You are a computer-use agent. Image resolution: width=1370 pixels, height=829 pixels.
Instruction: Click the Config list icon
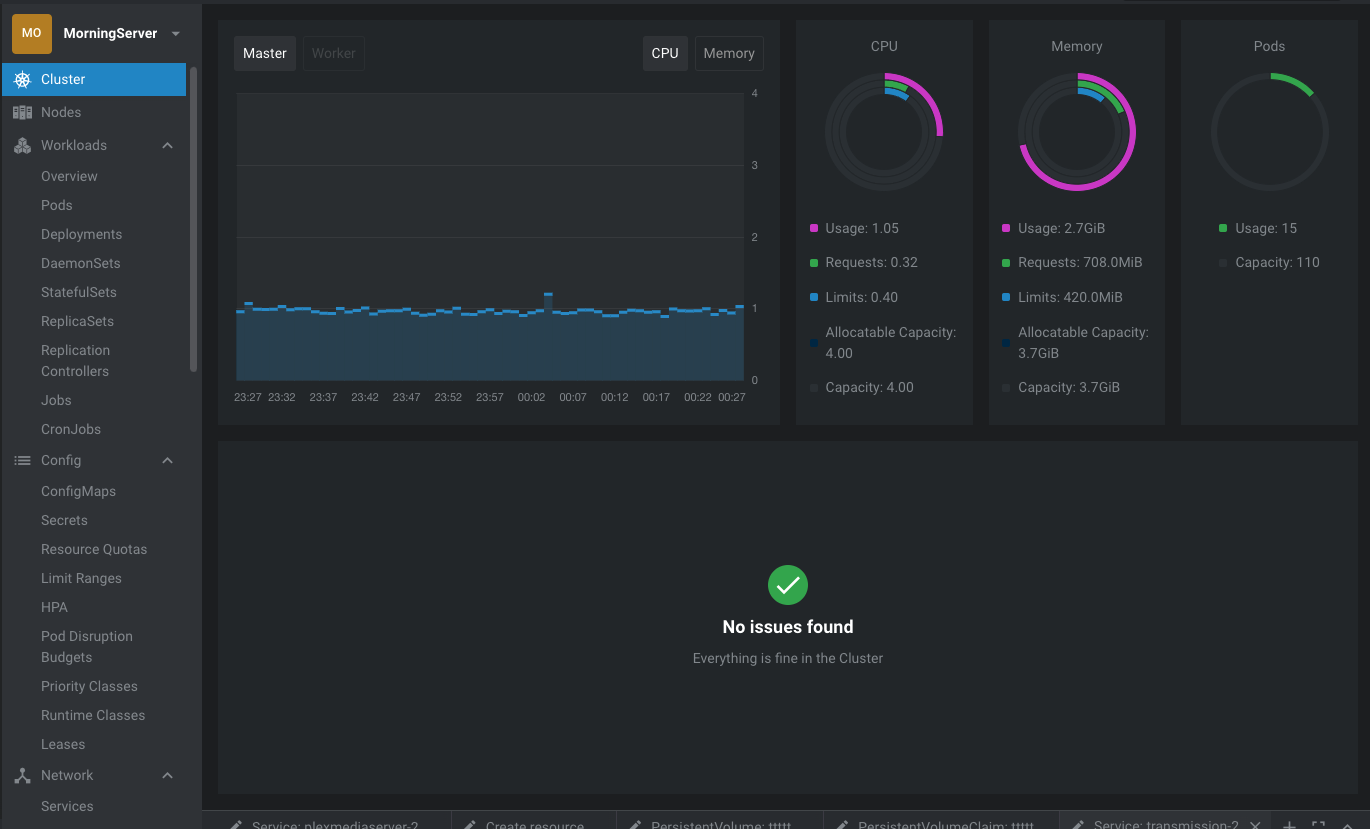tap(22, 460)
